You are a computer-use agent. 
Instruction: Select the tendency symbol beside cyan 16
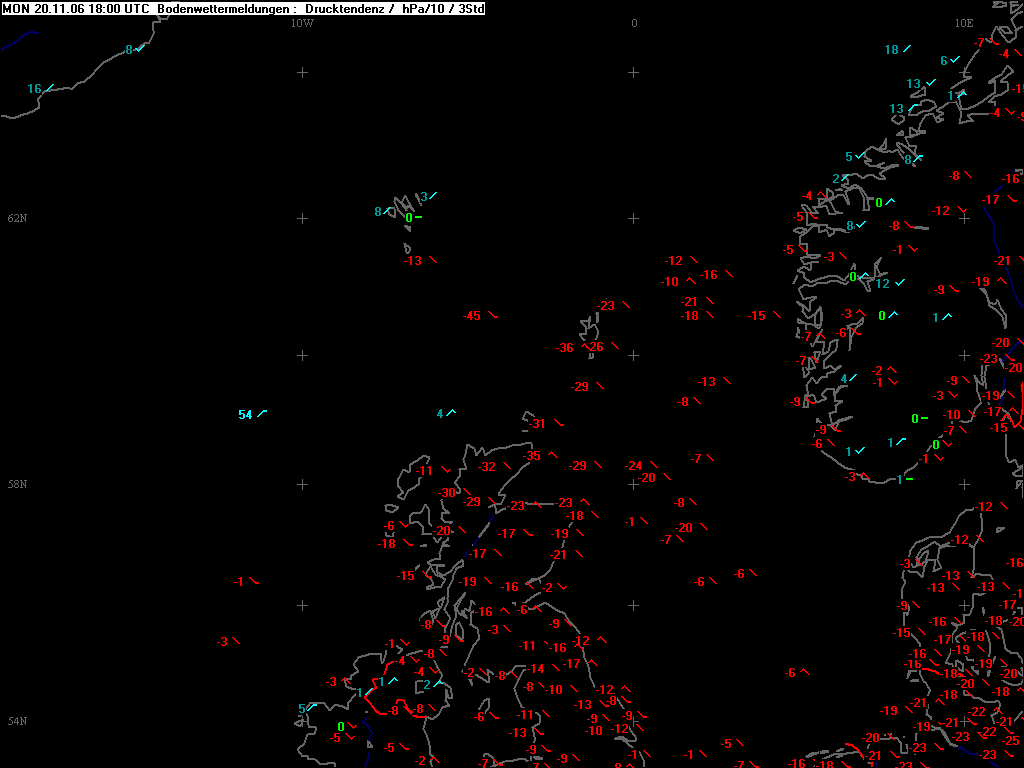click(x=49, y=88)
